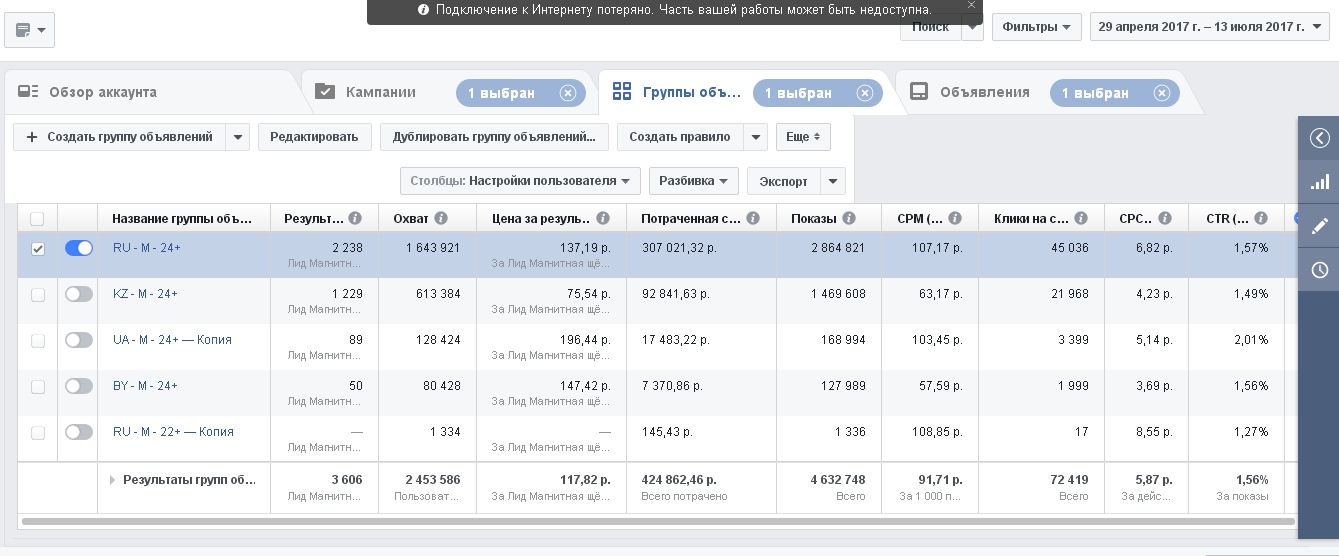Expand the Результаты групп объявлений summary row
The width and height of the screenshot is (1339, 556).
(x=112, y=480)
